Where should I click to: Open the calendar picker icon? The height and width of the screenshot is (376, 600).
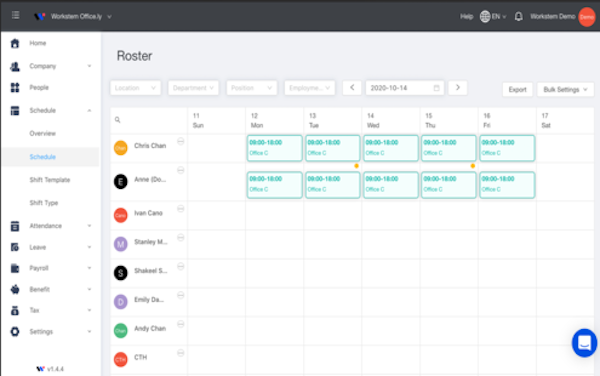(436, 88)
